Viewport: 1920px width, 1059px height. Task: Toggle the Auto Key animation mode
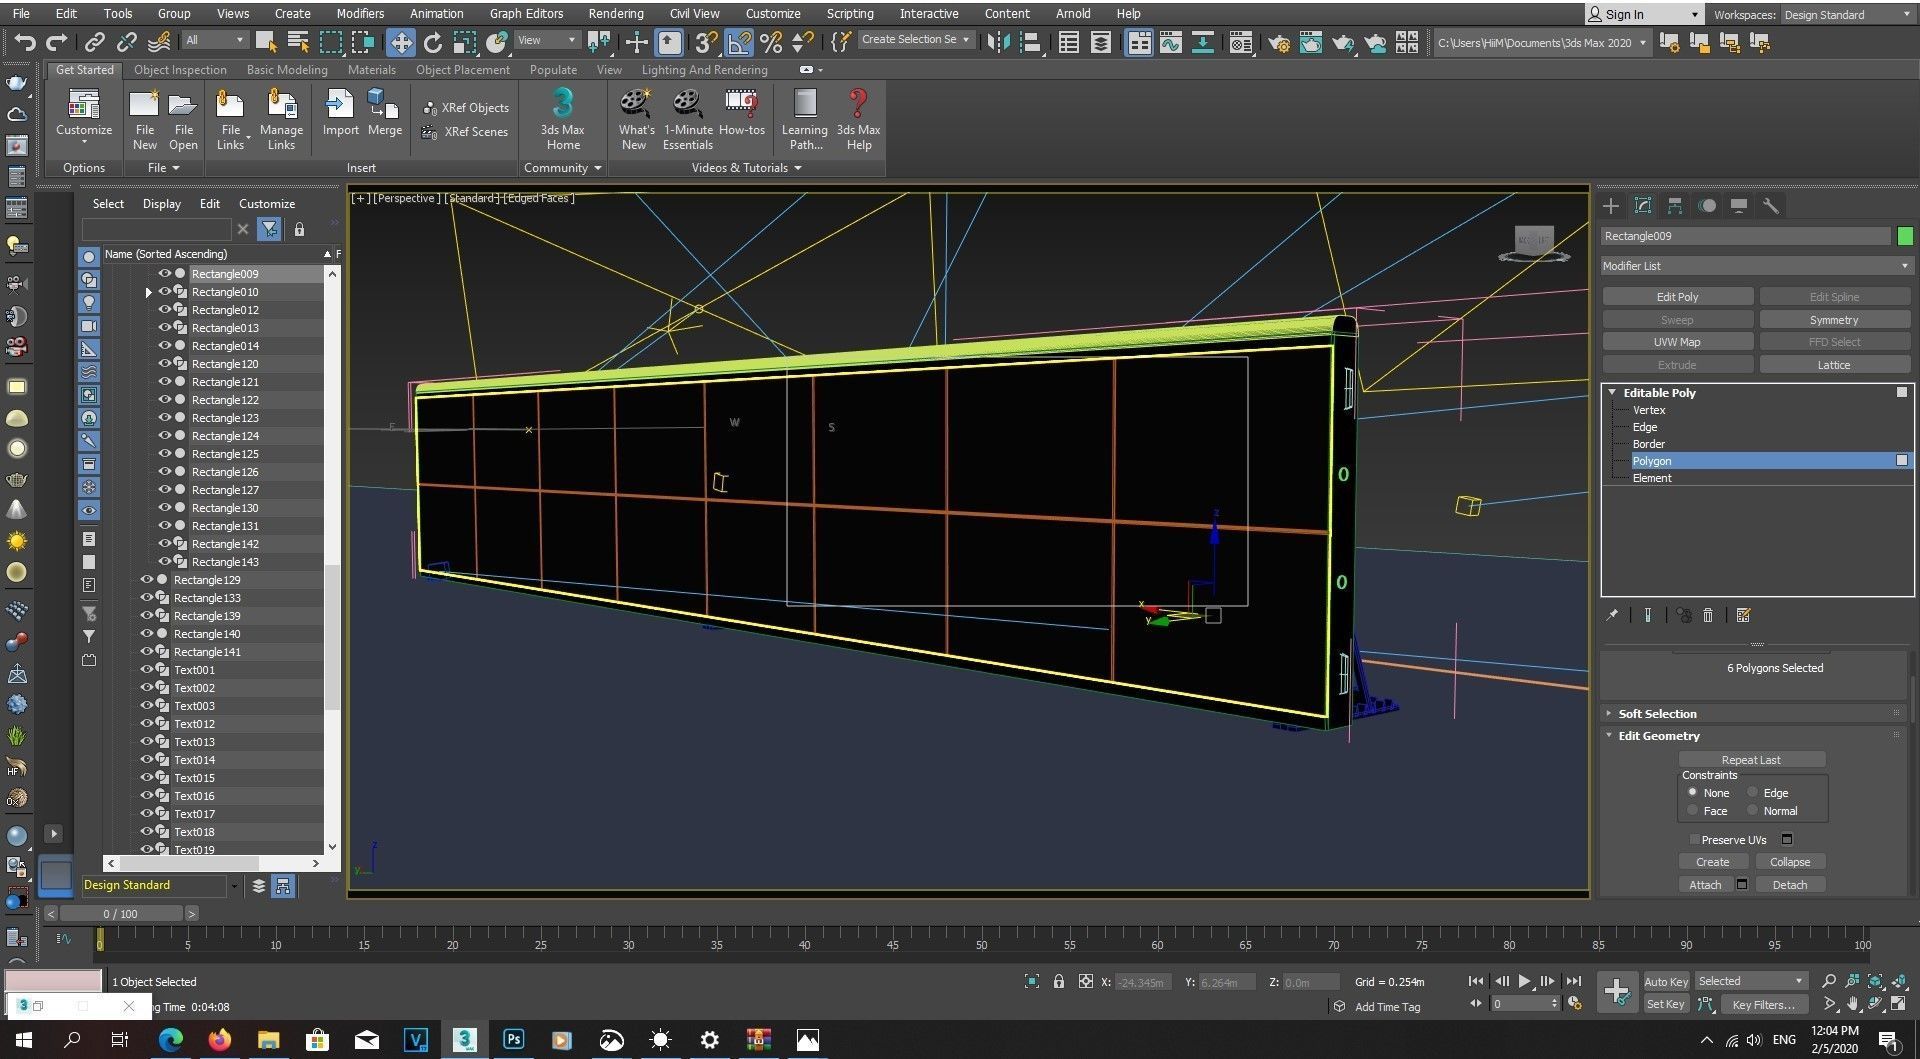[x=1665, y=981]
